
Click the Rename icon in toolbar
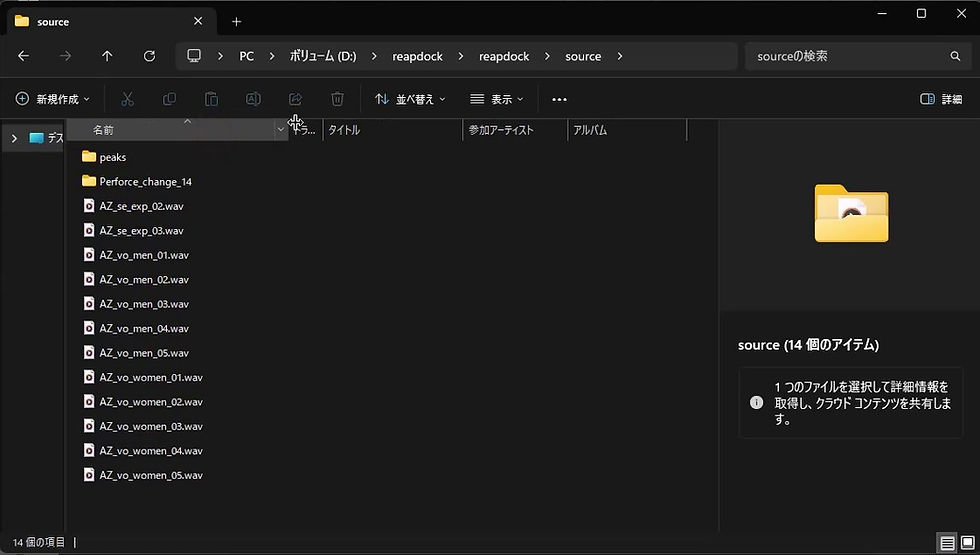(253, 99)
